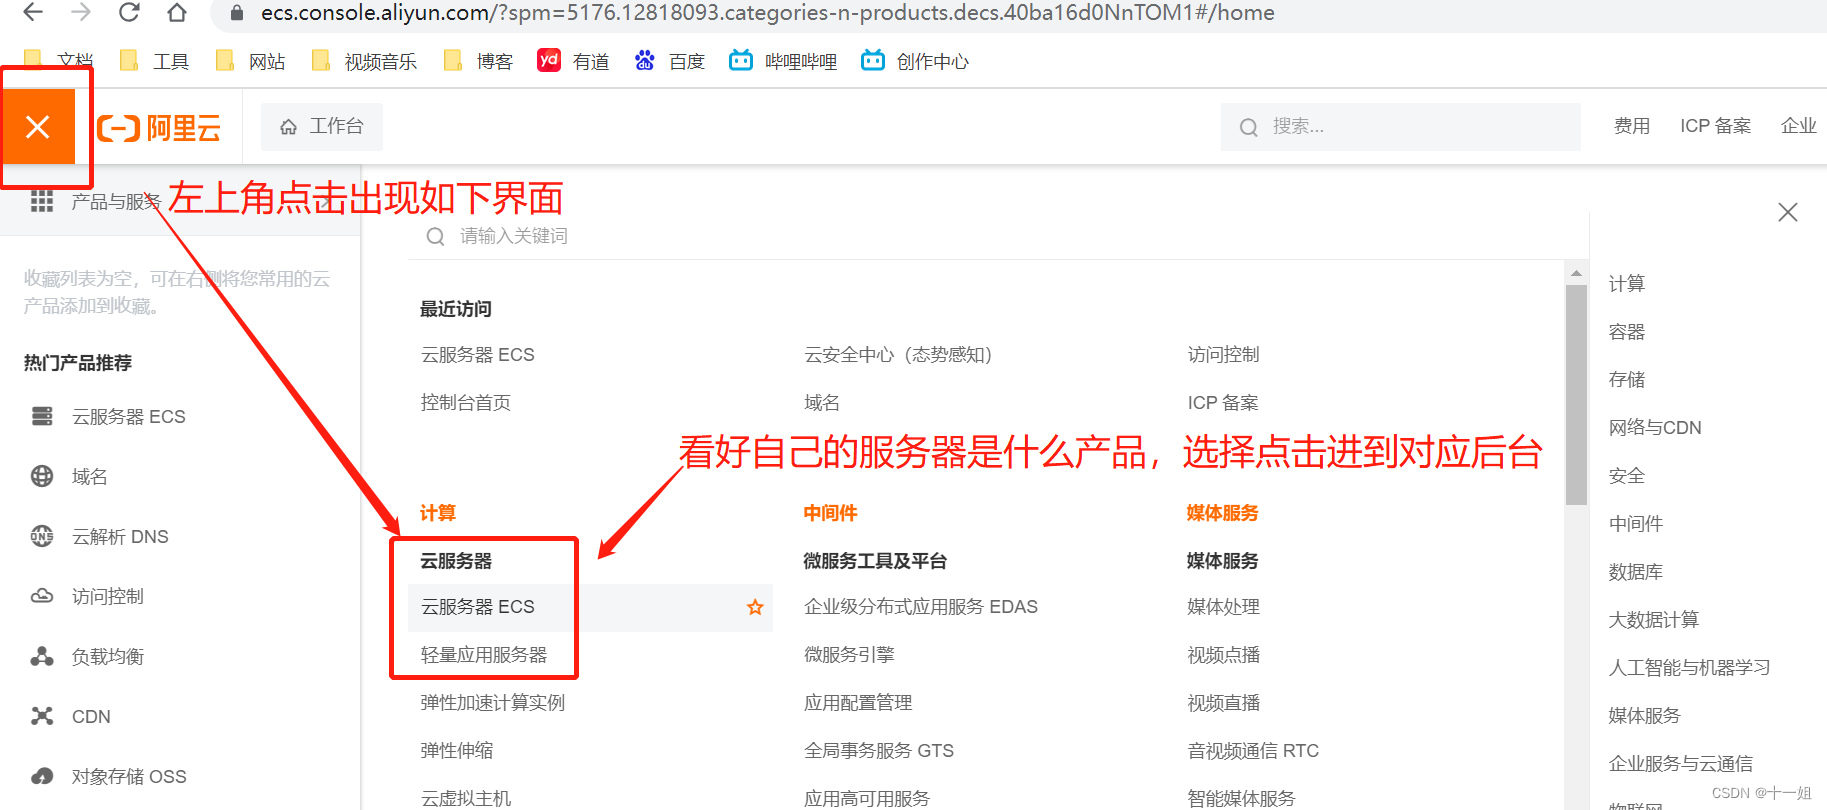Open 弹性伸缩 link
Viewport: 1827px width, 810px height.
457,751
